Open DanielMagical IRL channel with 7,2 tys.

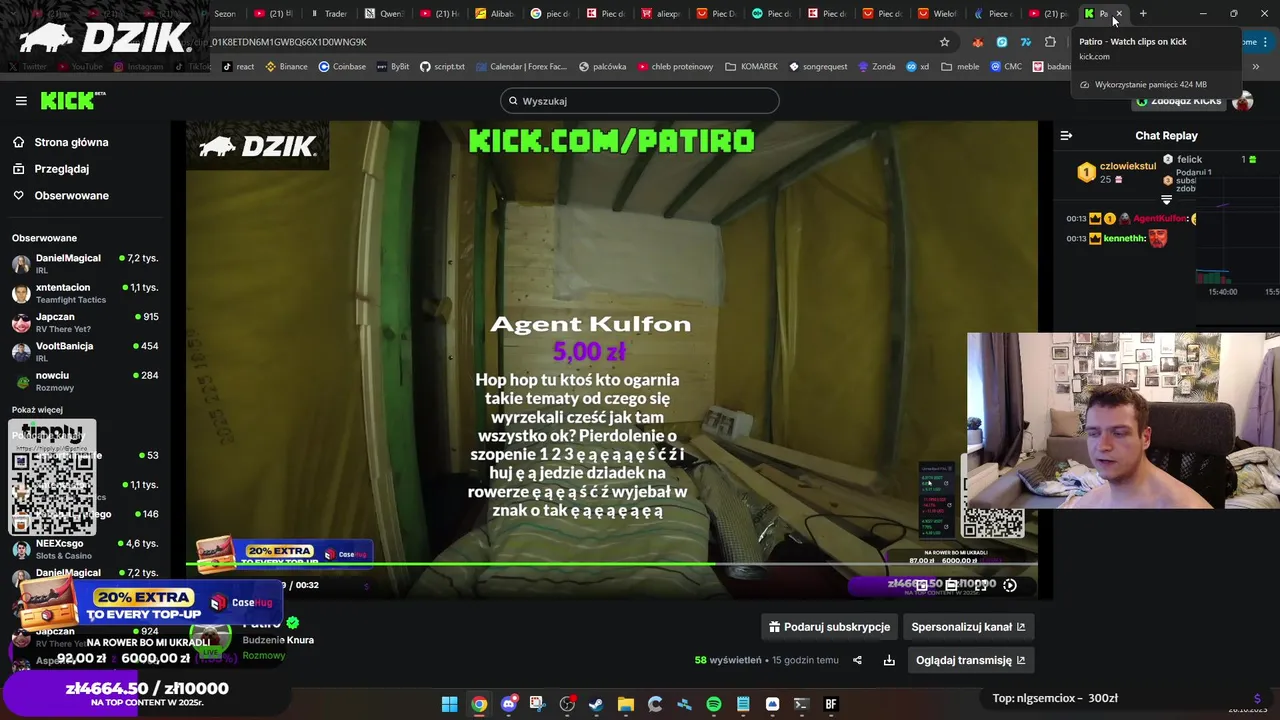point(85,264)
